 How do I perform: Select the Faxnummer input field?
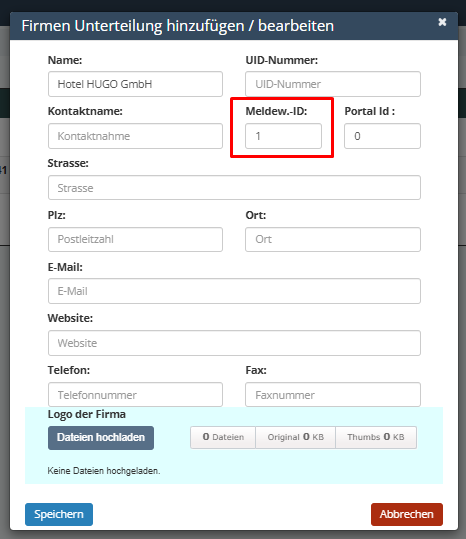333,395
